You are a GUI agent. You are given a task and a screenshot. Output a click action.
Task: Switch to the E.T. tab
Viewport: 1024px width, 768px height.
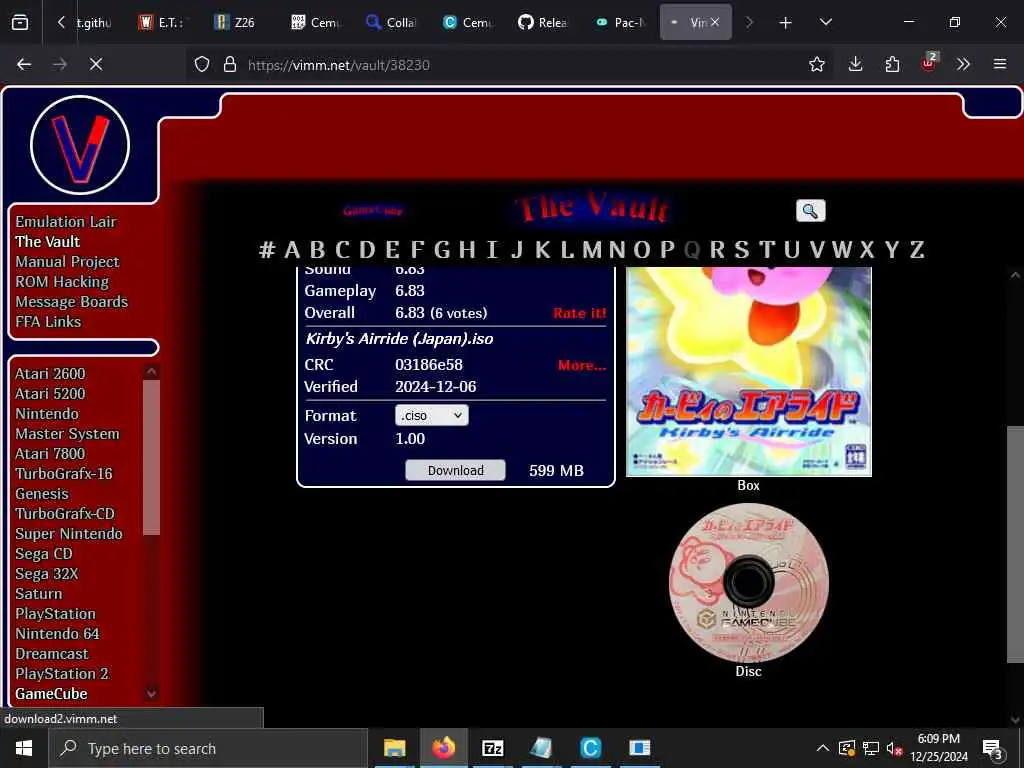point(163,22)
